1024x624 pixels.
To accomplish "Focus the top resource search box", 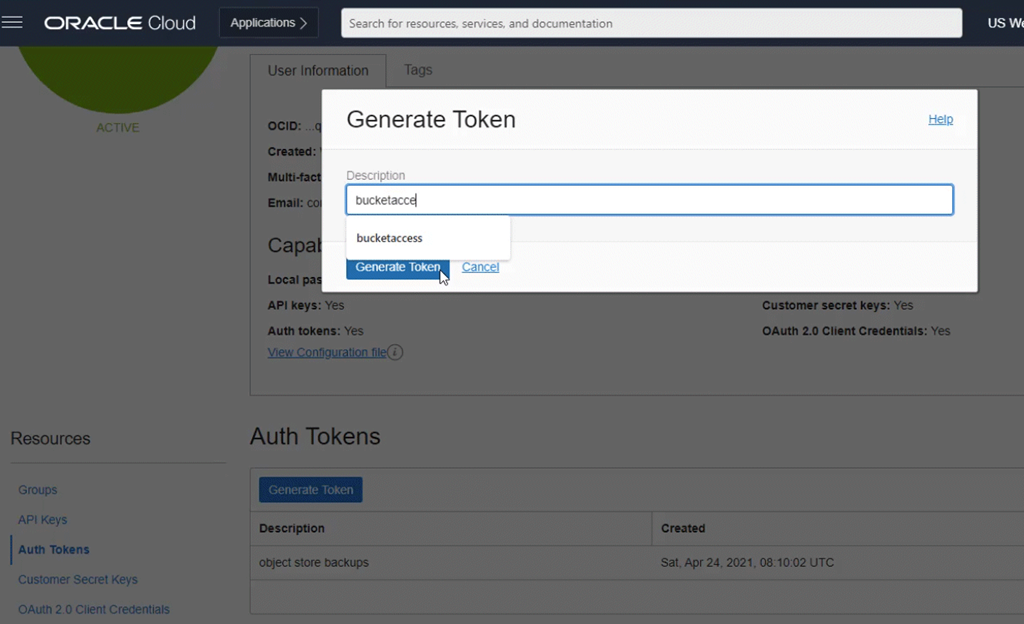I will coord(651,23).
